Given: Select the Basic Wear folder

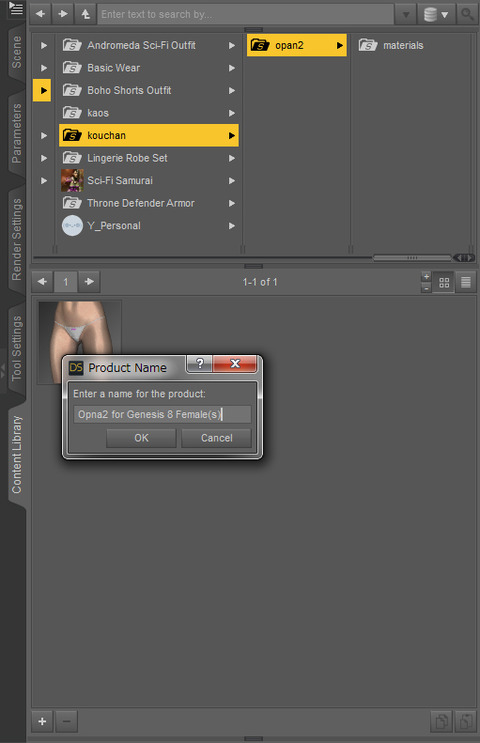Looking at the screenshot, I should tap(149, 68).
